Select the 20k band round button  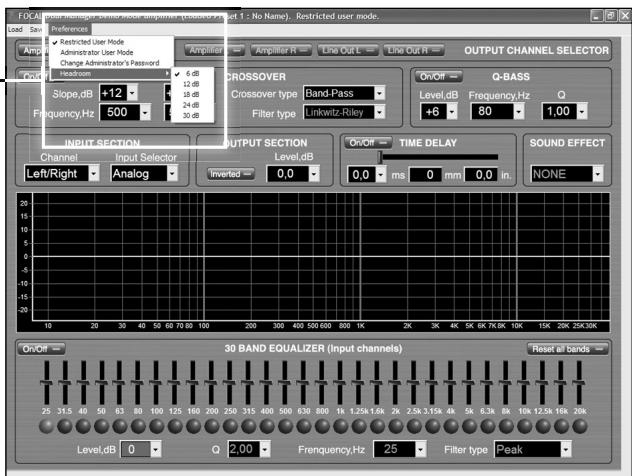[580, 426]
